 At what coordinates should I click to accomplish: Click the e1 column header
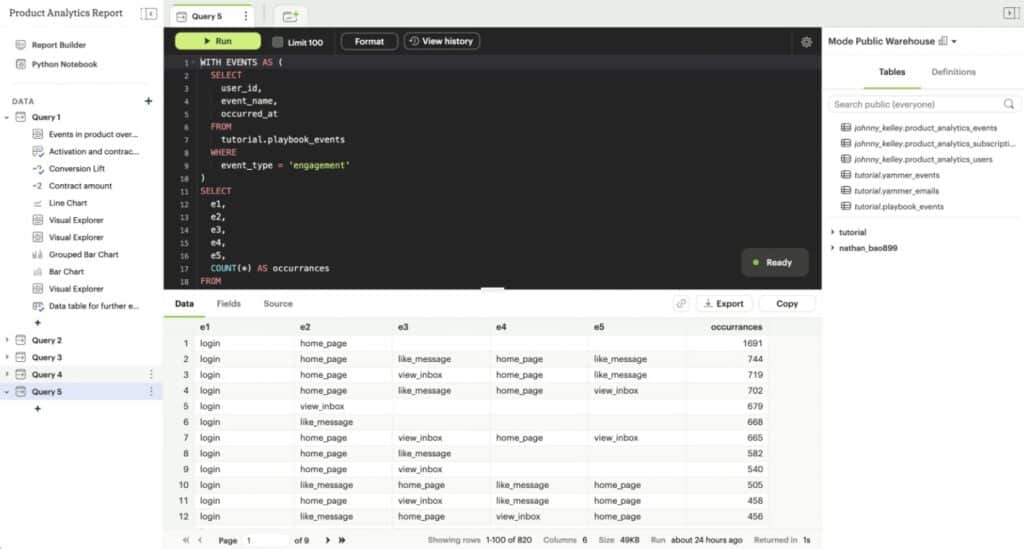[205, 327]
